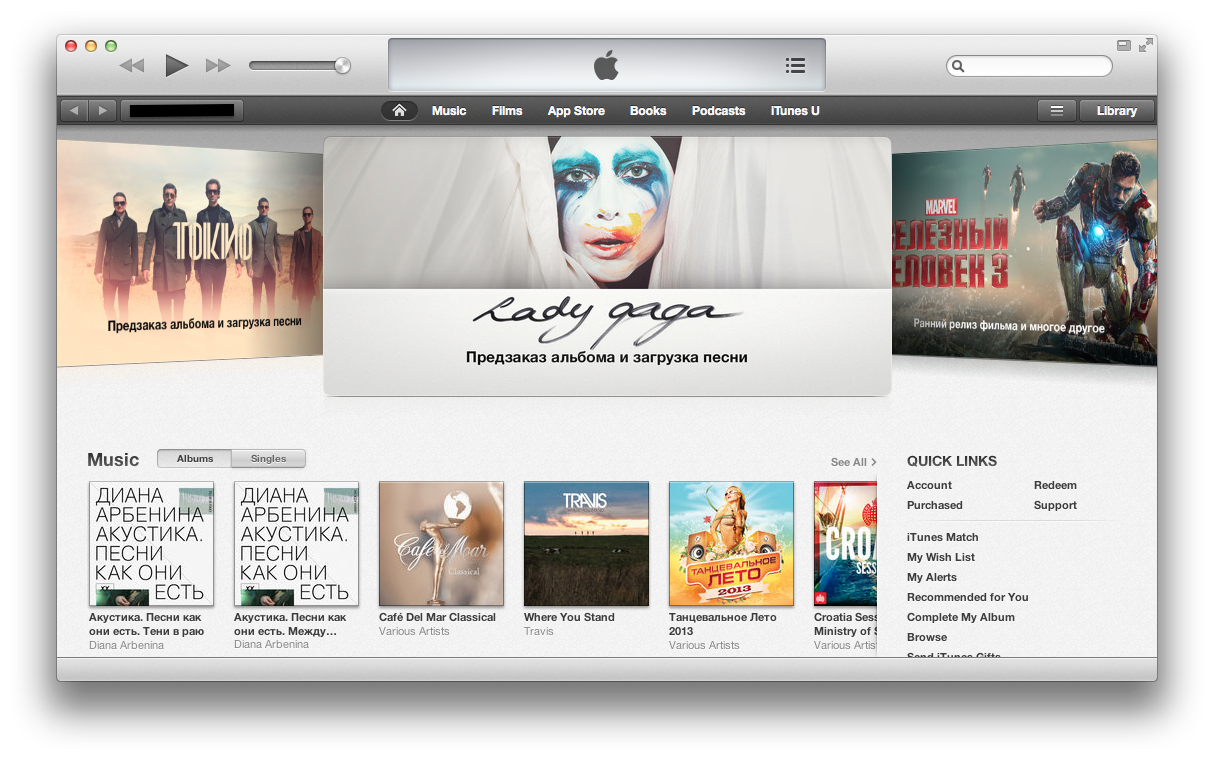
Task: Click the rewind previous track button
Action: pos(132,66)
